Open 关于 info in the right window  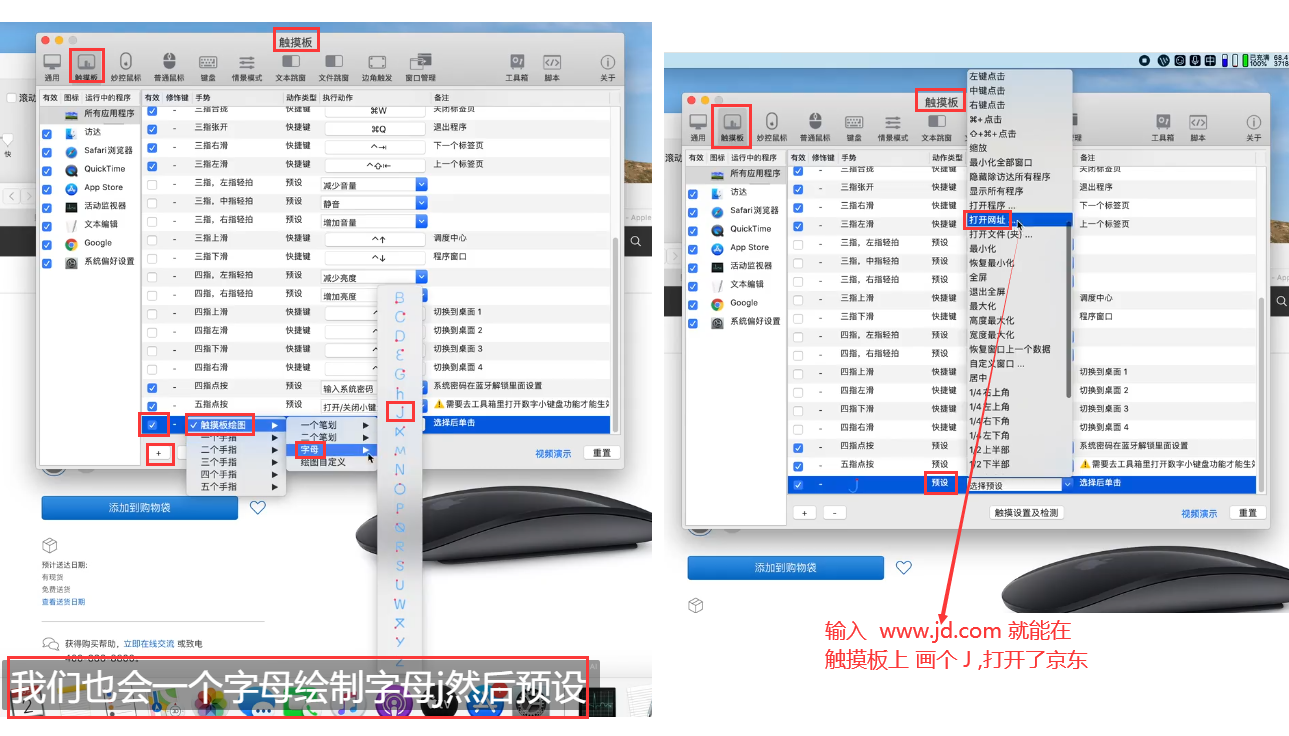[1253, 127]
